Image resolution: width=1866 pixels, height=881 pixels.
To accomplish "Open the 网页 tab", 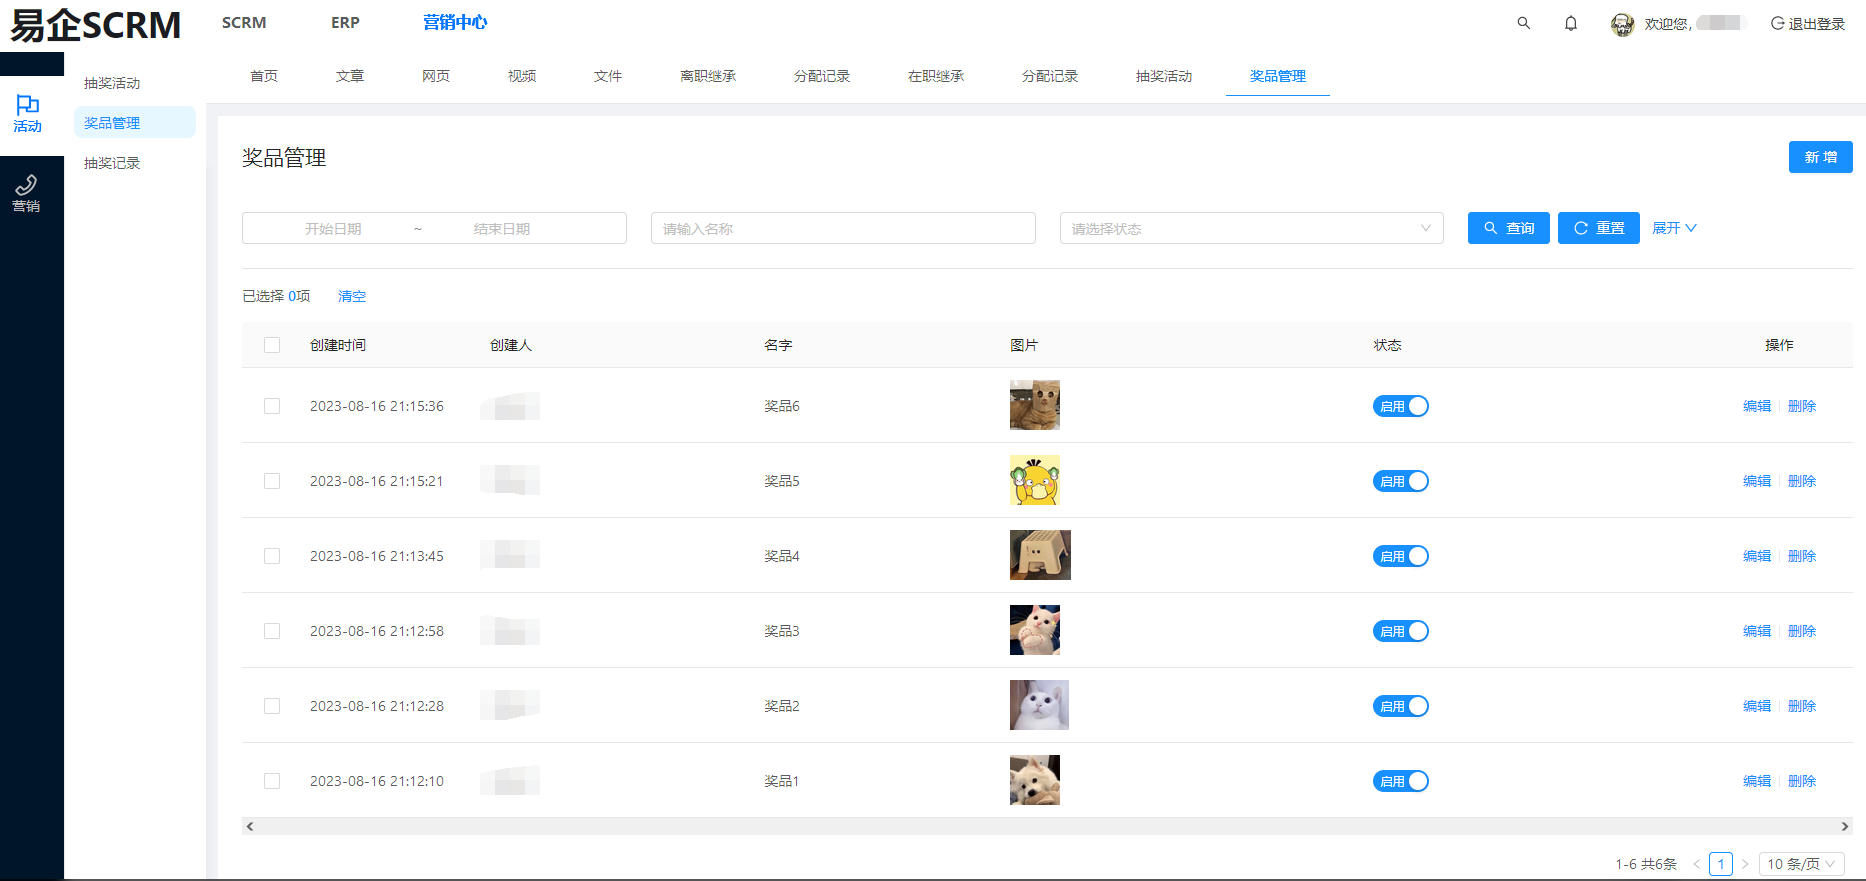I will click(x=436, y=76).
